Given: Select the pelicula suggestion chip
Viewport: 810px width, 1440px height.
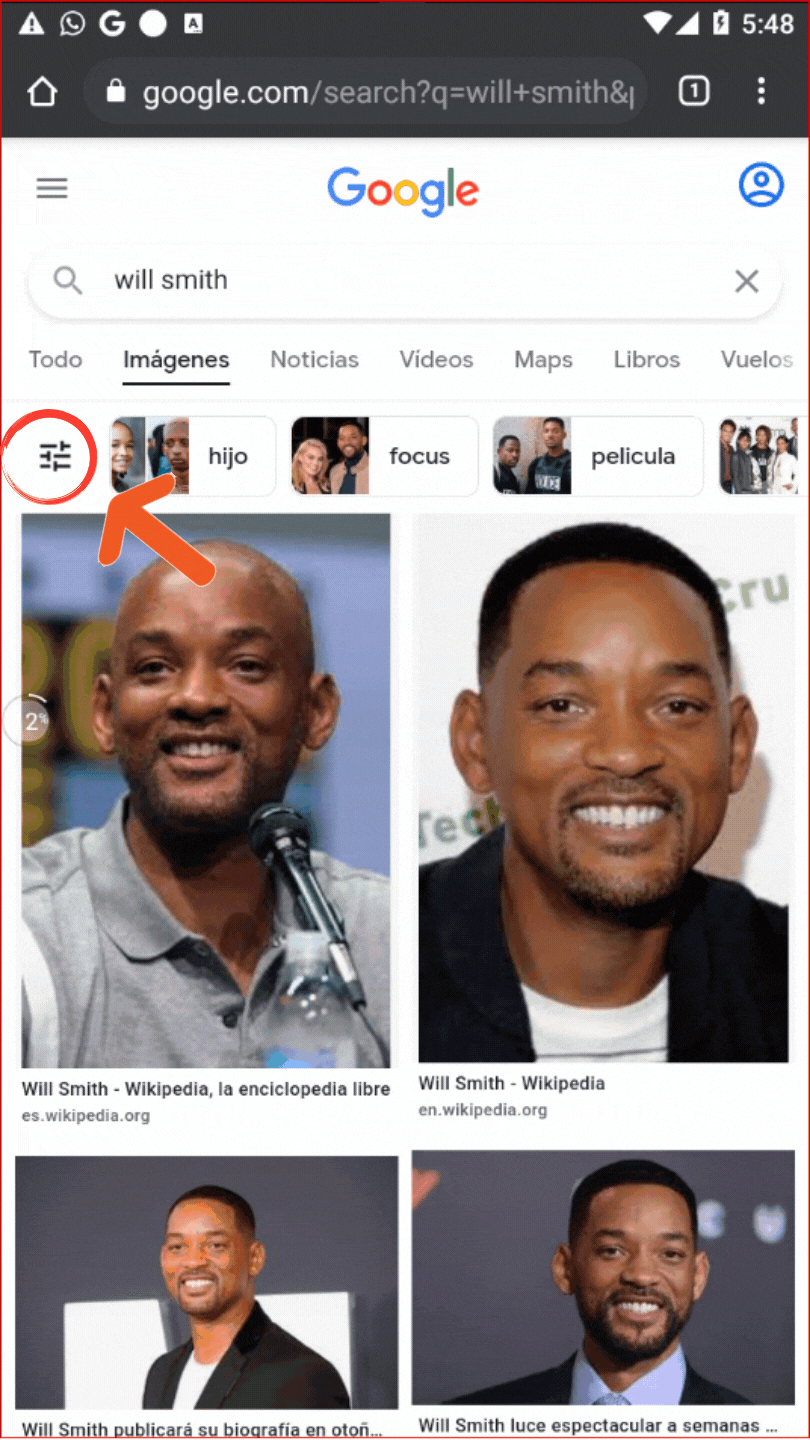Looking at the screenshot, I should (598, 456).
